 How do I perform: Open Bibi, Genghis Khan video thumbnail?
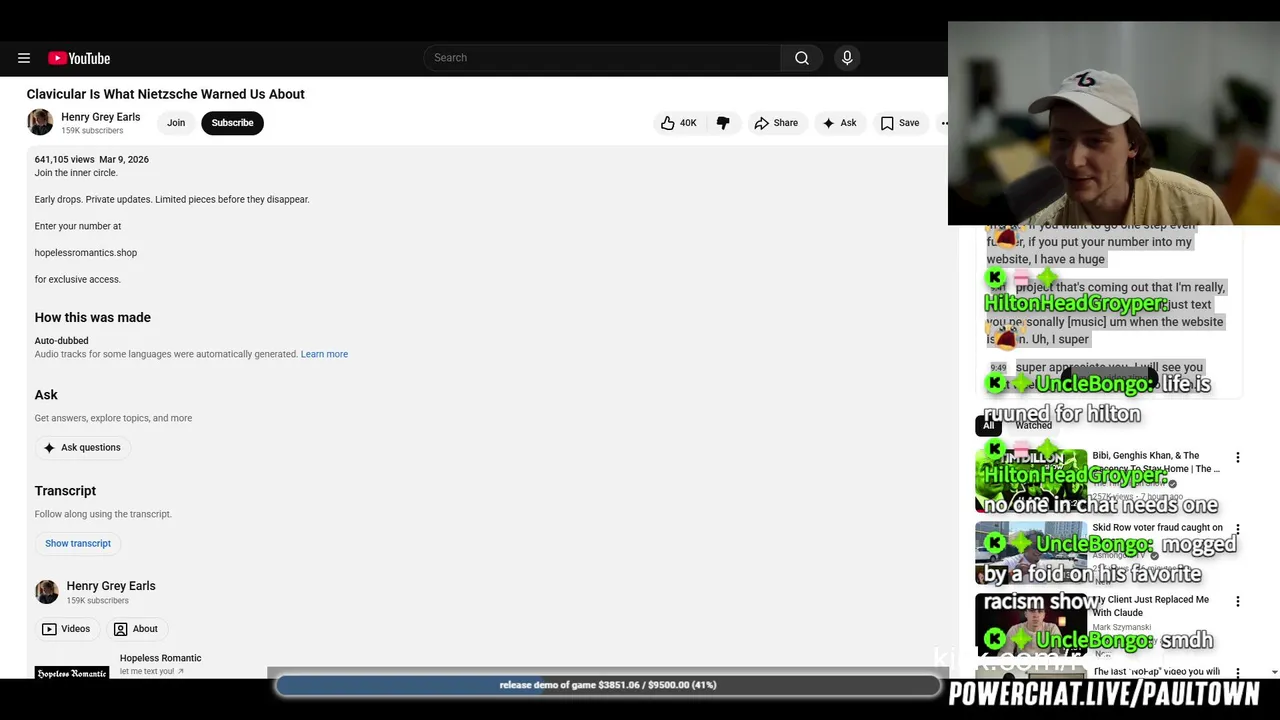click(x=1031, y=480)
